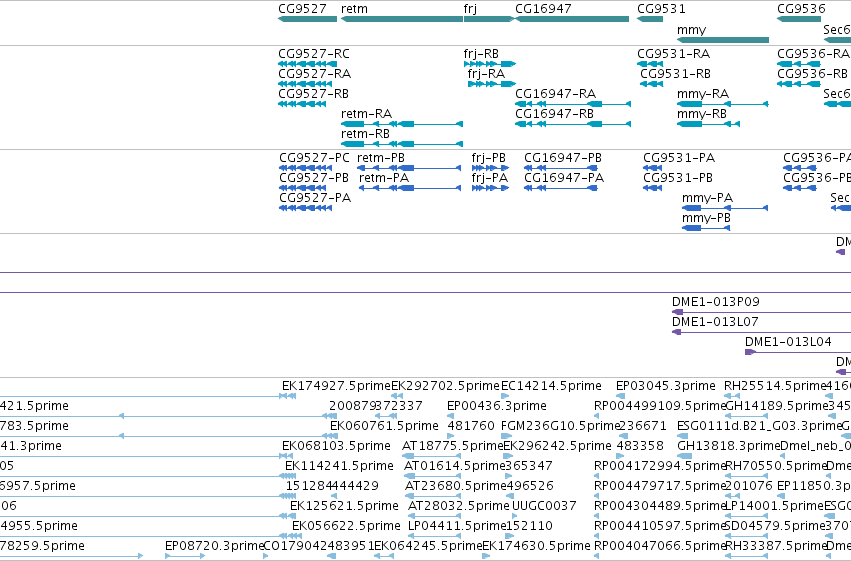Select the CG9527-PA protein glyph
Viewport: 851px width, 561px height.
(x=306, y=208)
